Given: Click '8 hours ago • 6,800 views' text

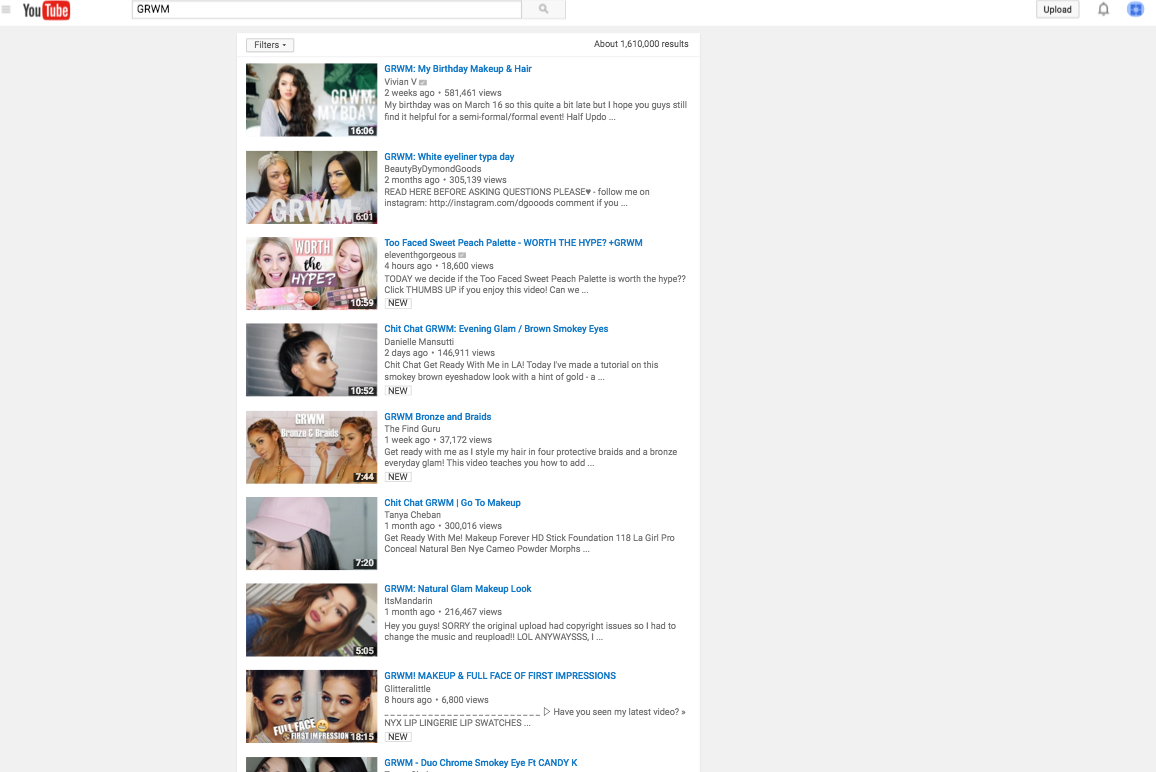Looking at the screenshot, I should click(436, 700).
